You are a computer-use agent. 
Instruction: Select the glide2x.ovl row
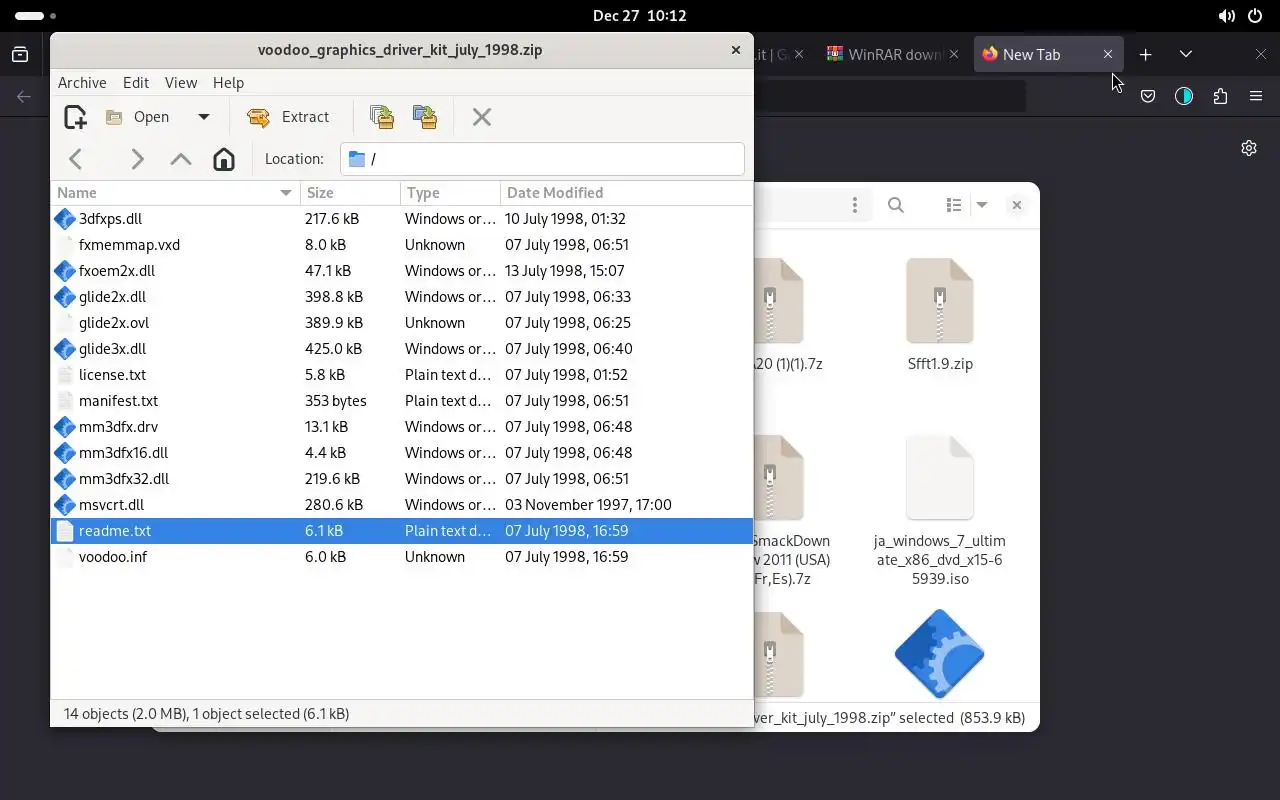402,323
